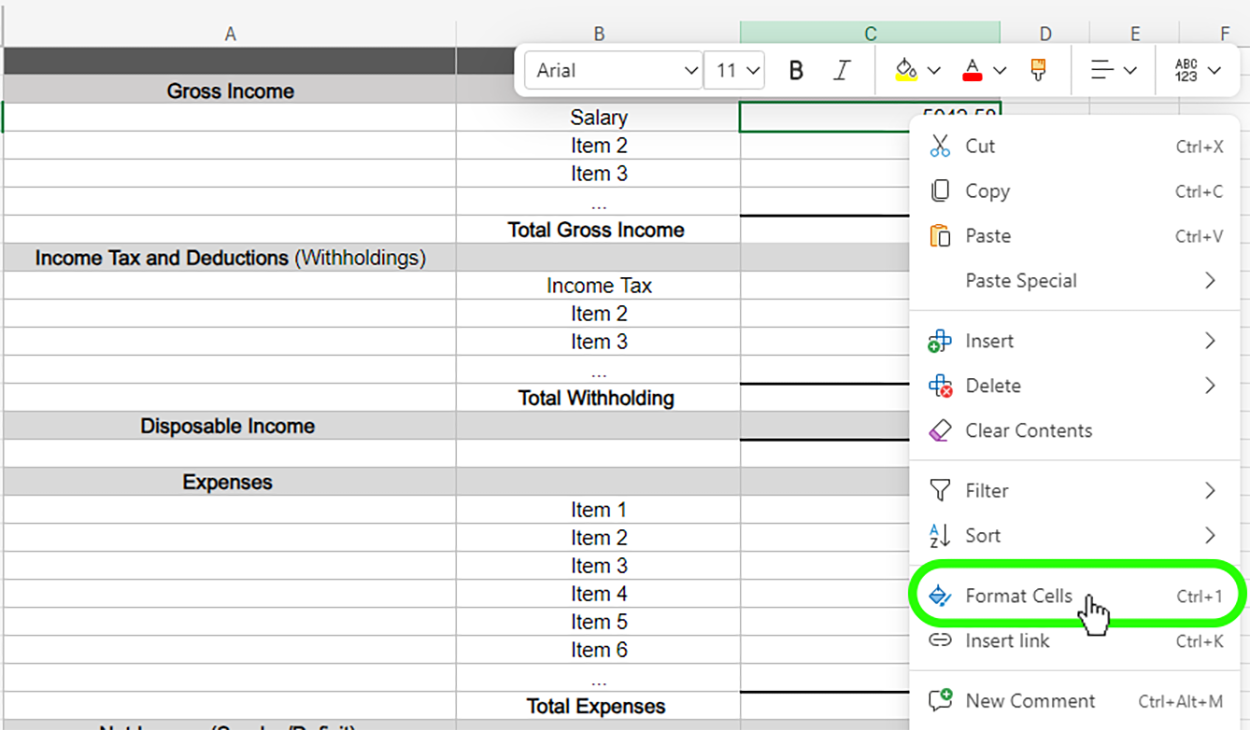Select column A header
The image size is (1250, 730).
[230, 34]
